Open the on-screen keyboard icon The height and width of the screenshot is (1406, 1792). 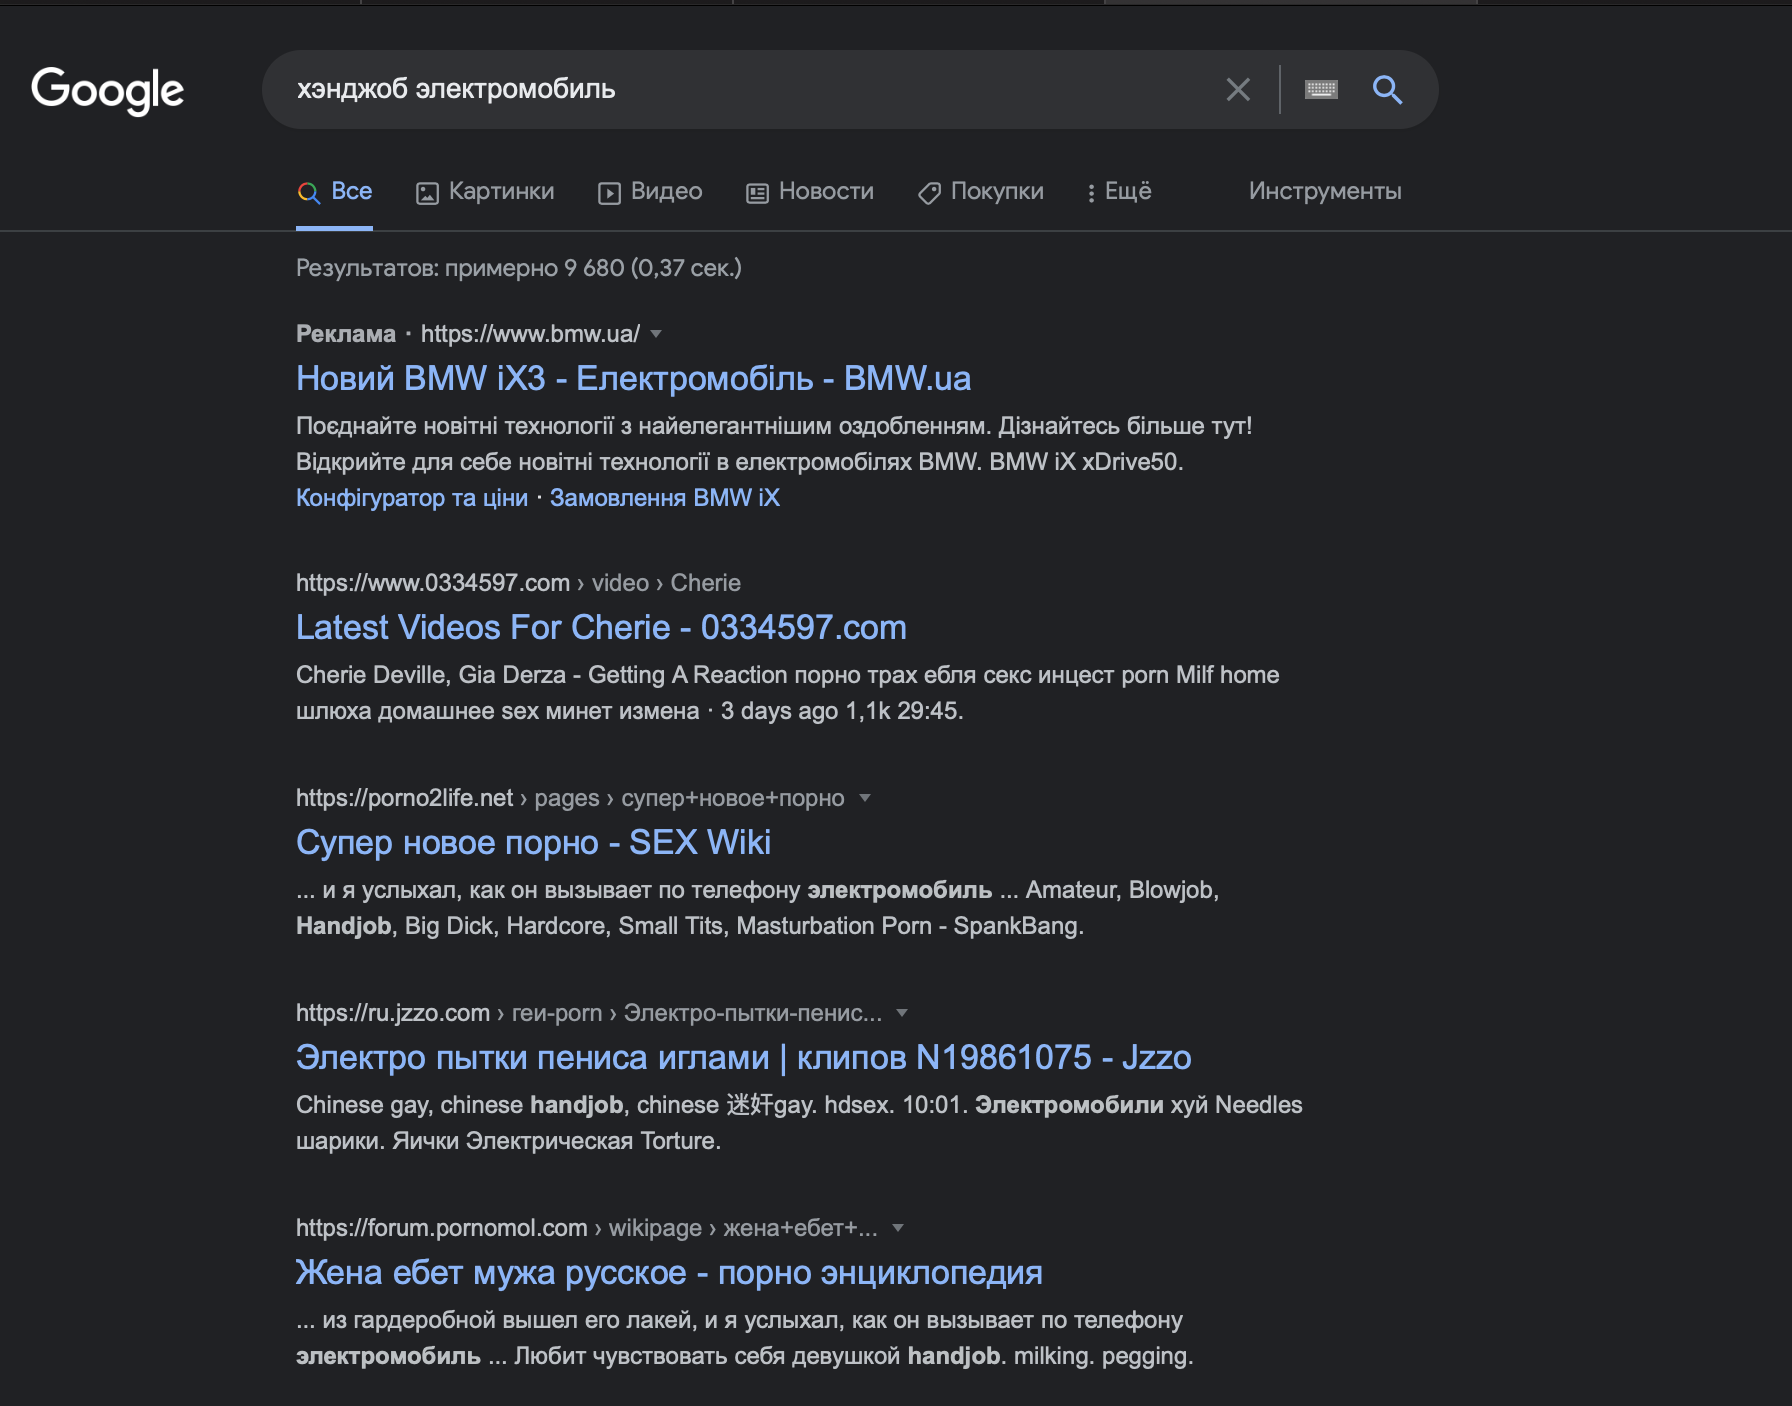[1321, 90]
